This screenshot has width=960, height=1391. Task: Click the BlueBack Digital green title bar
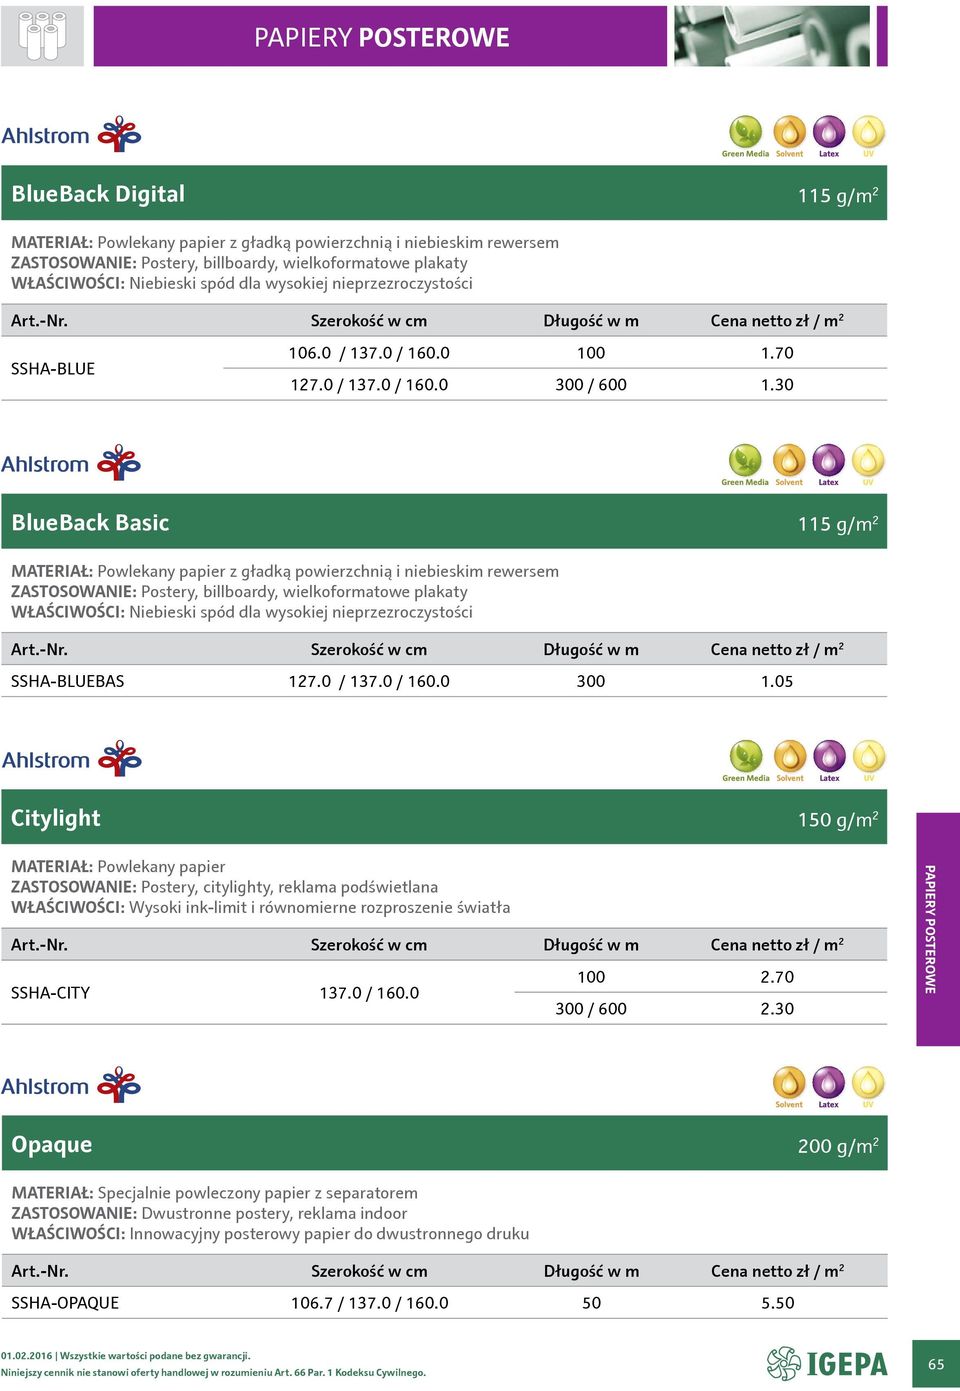(x=444, y=193)
